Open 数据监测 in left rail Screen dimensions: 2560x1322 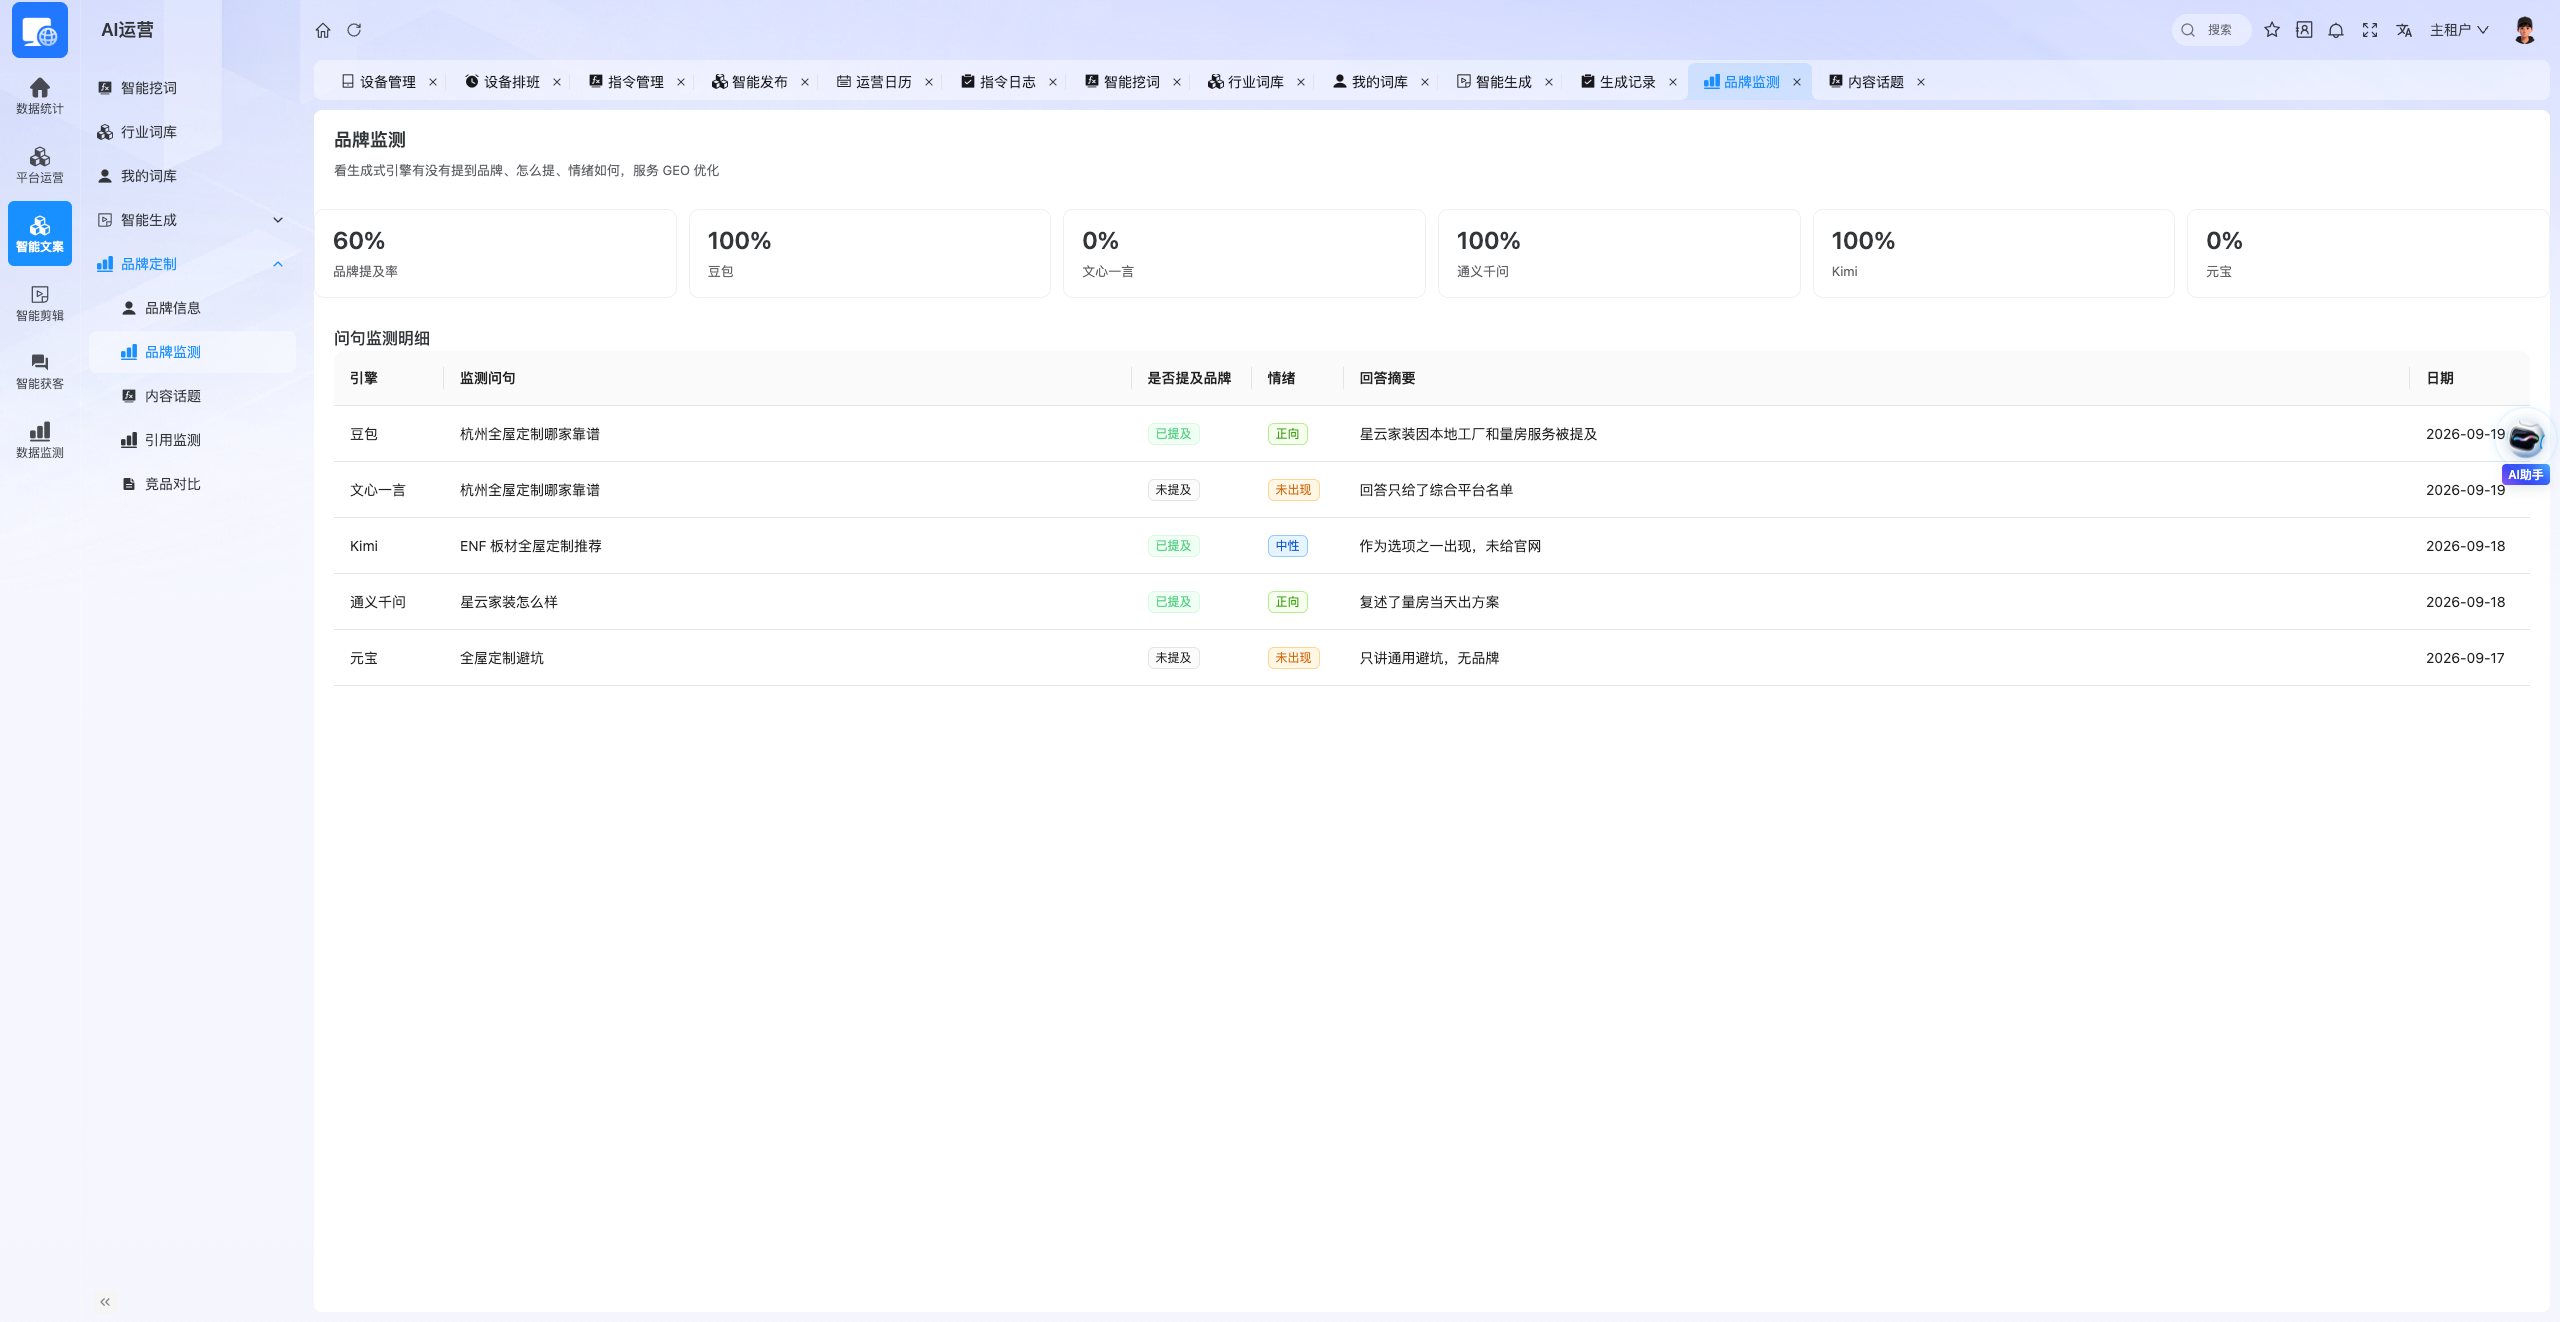40,440
